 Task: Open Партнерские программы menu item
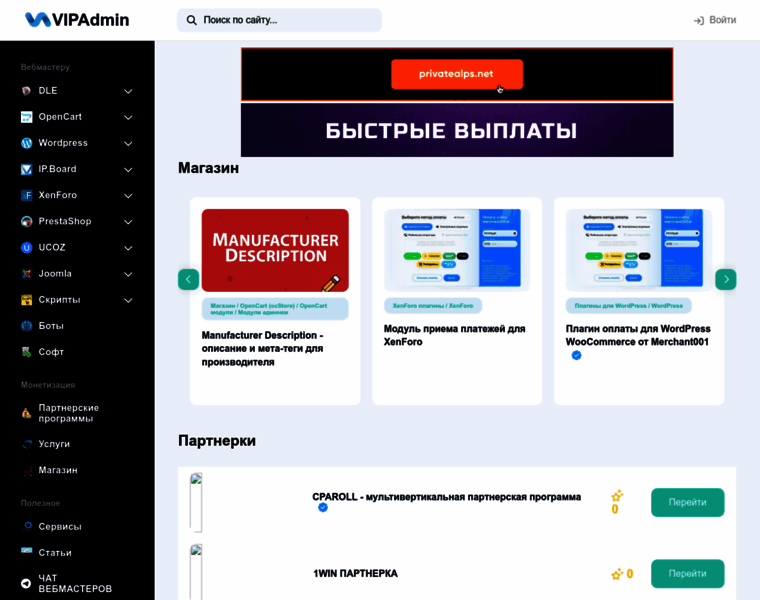pyautogui.click(x=68, y=413)
